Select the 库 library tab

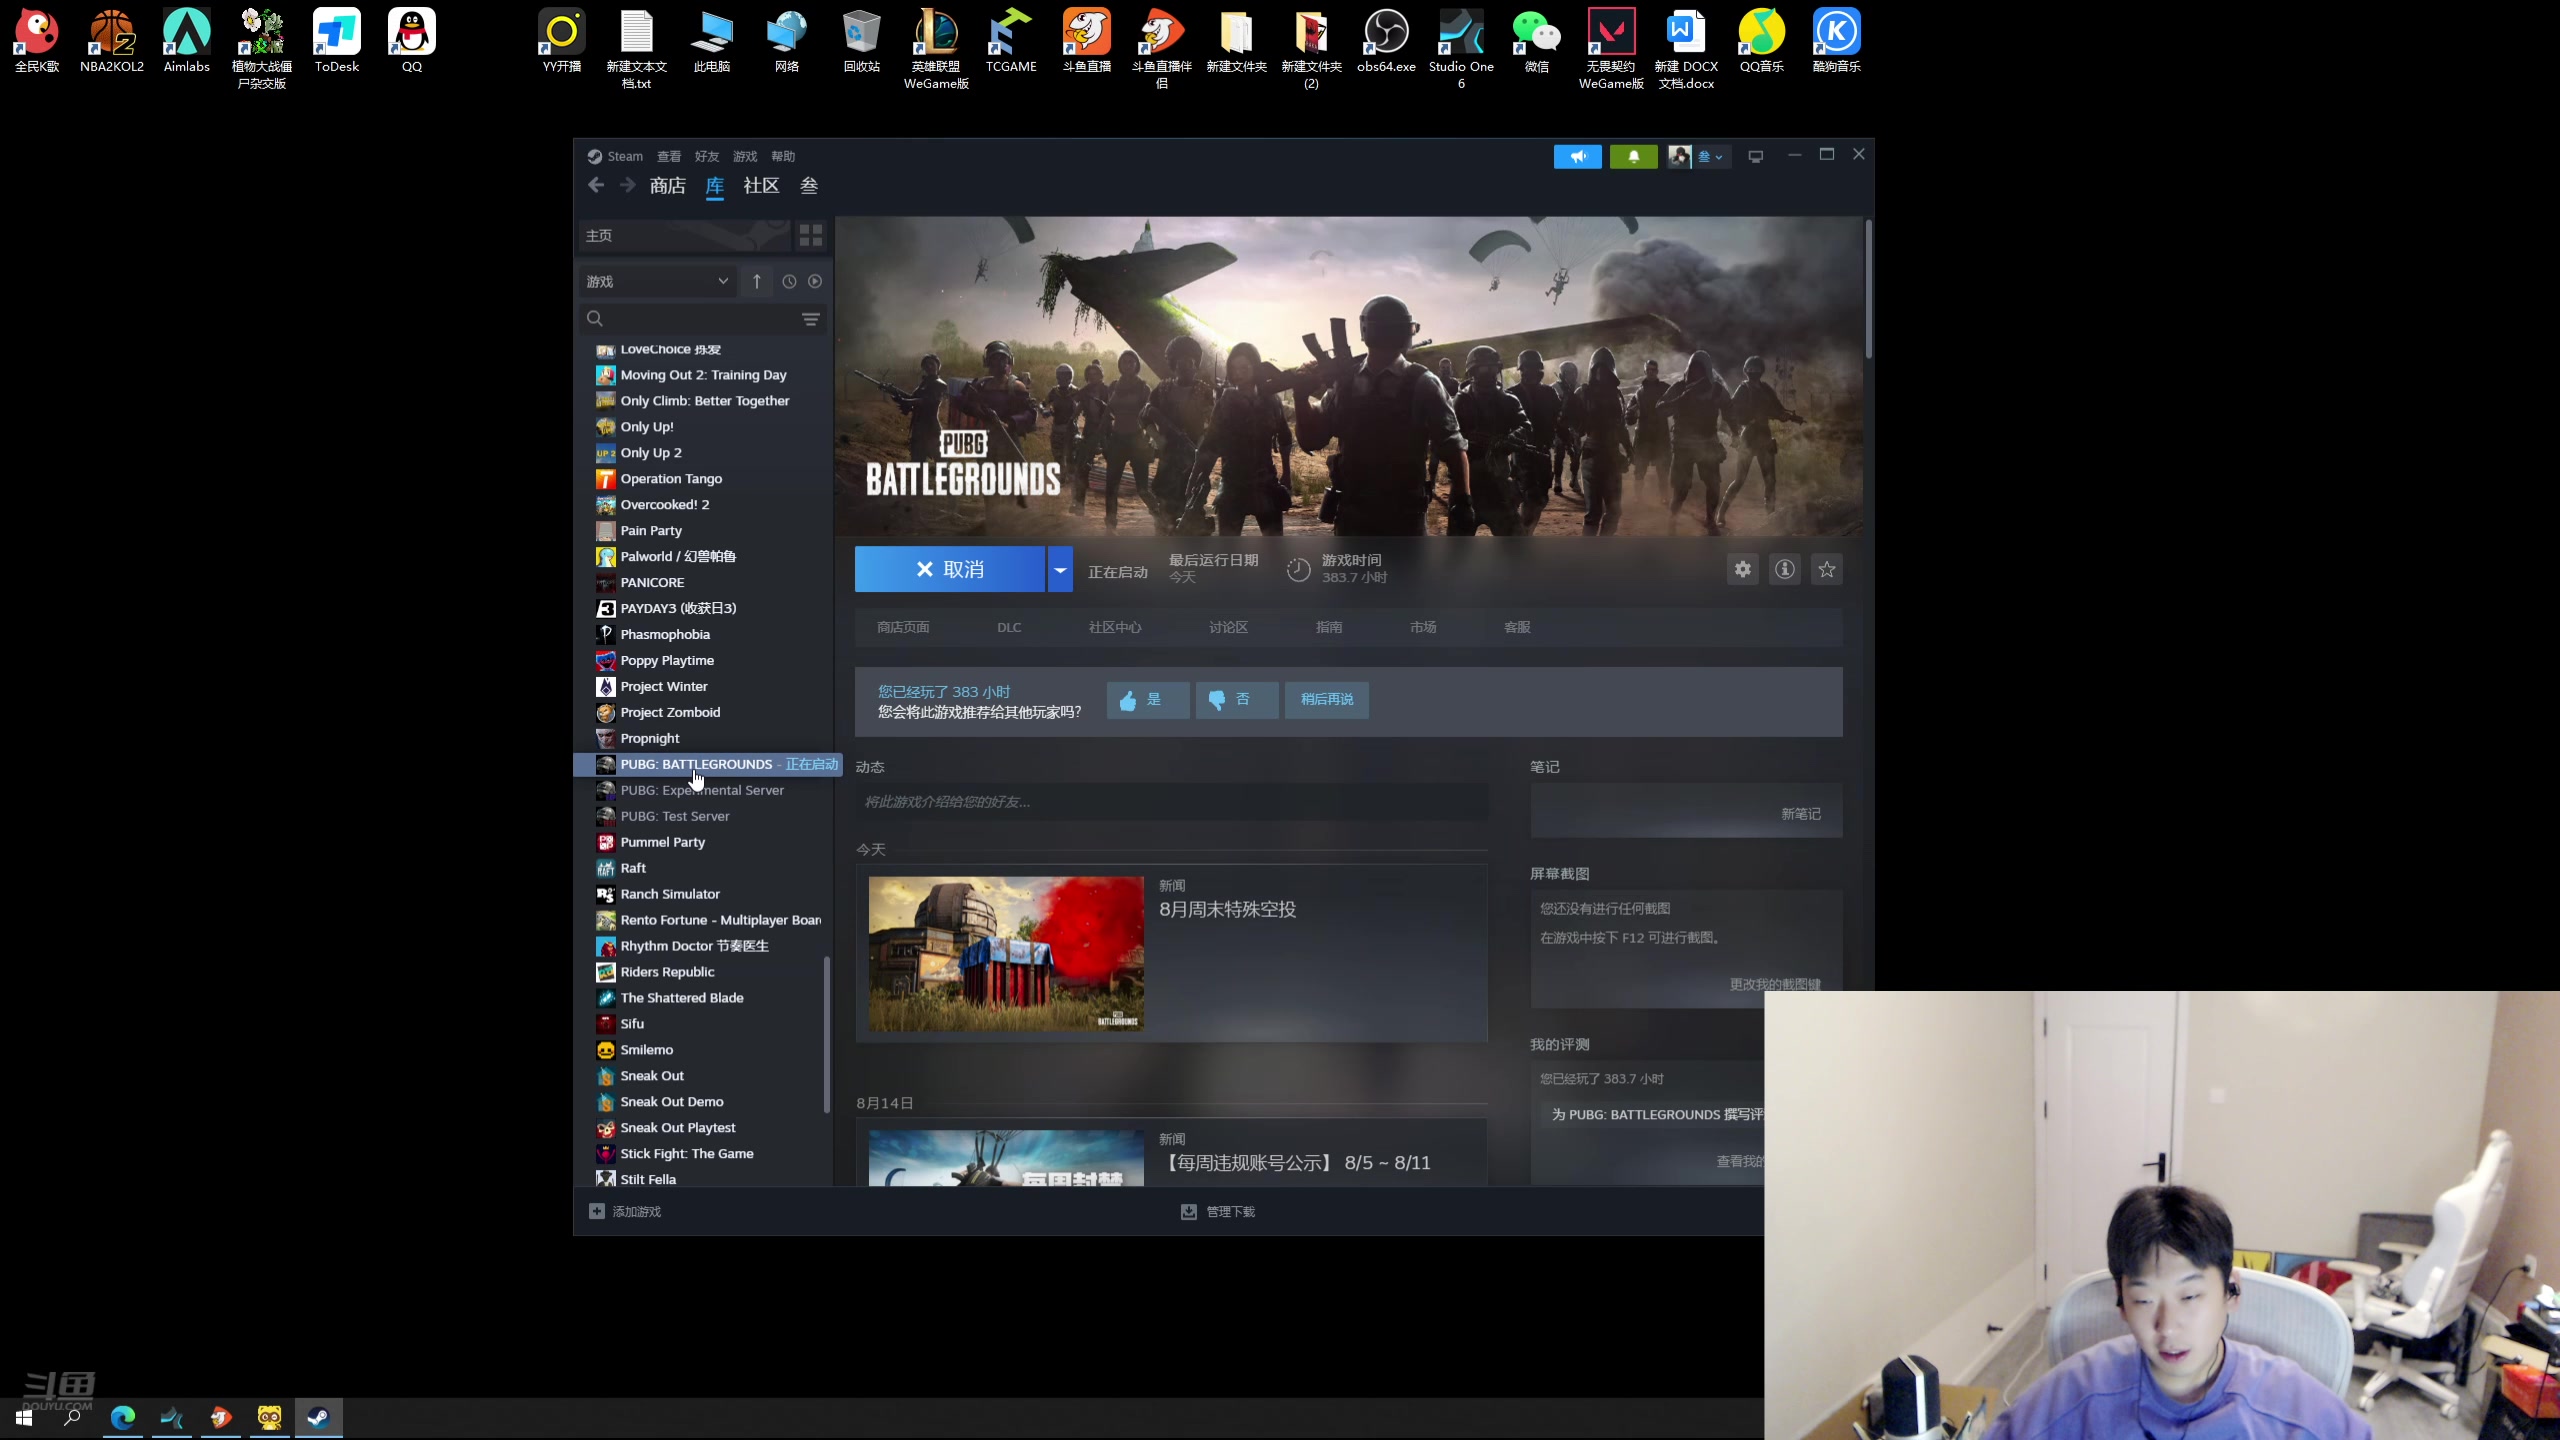714,185
